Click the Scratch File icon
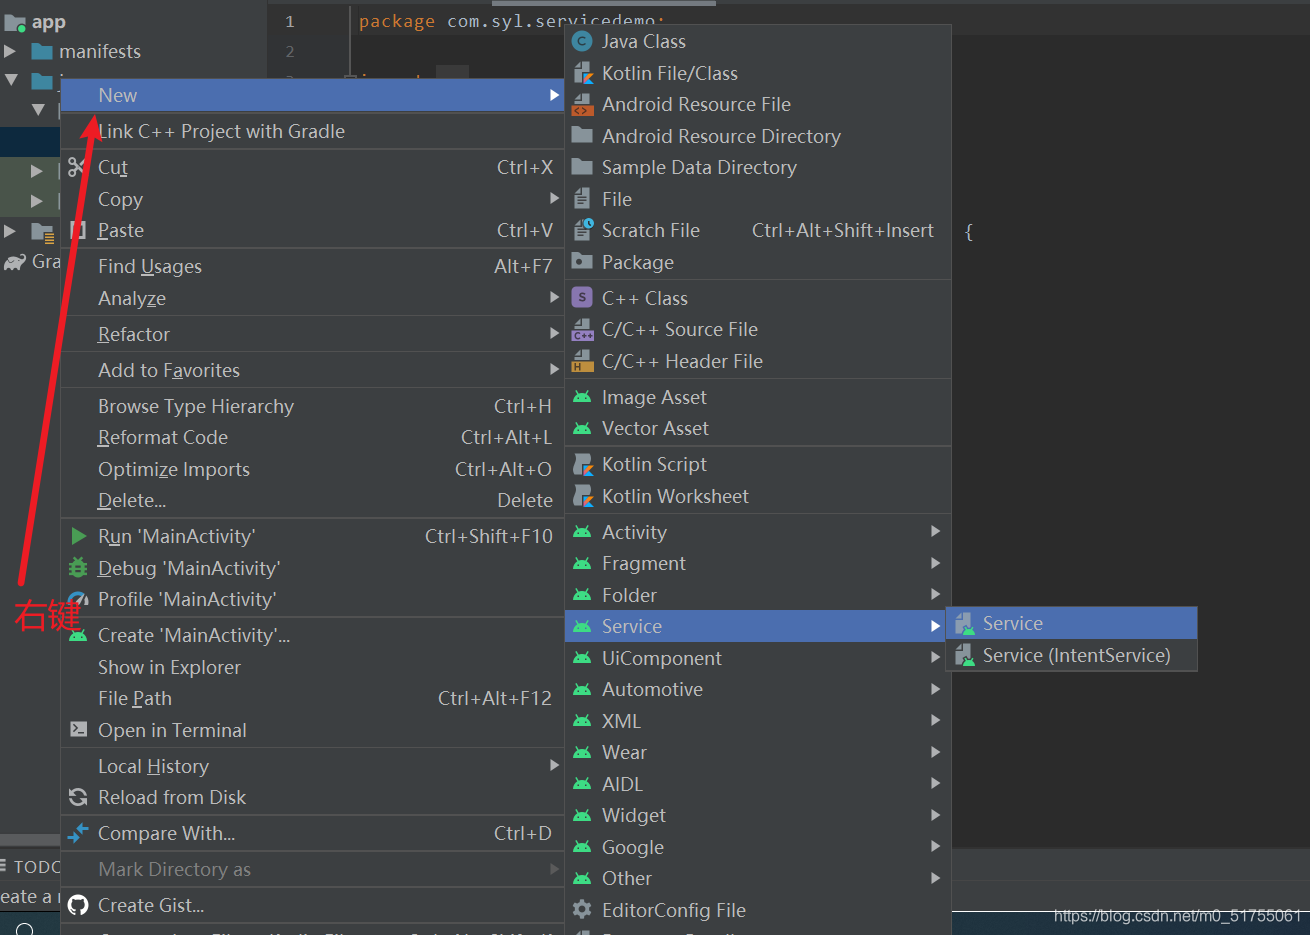This screenshot has width=1310, height=935. 582,230
